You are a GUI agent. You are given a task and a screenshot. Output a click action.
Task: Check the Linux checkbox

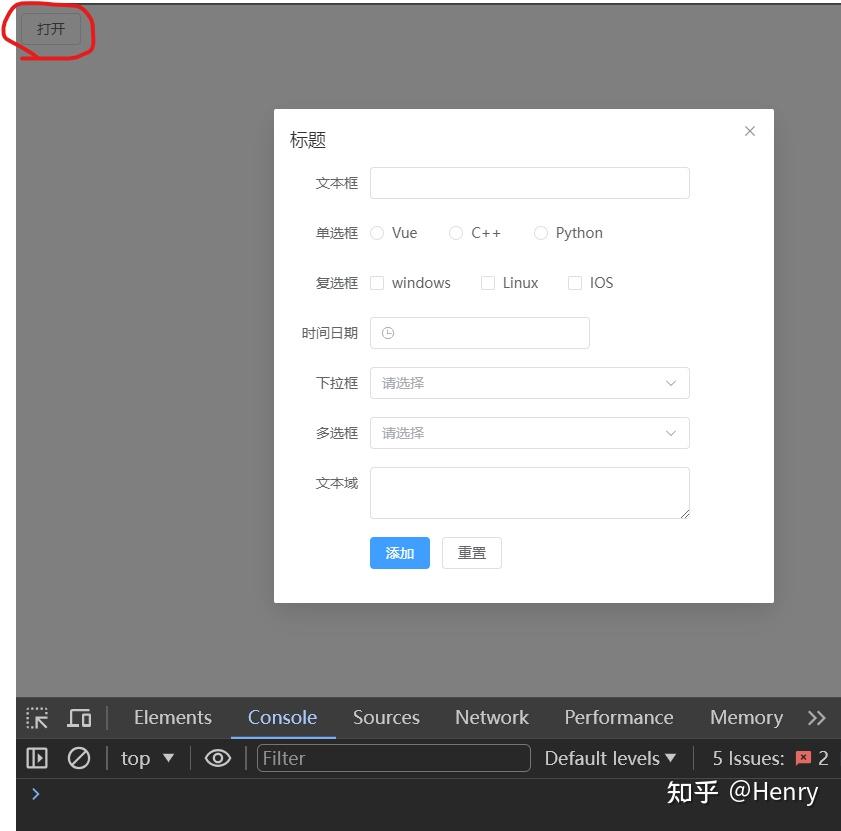click(487, 283)
